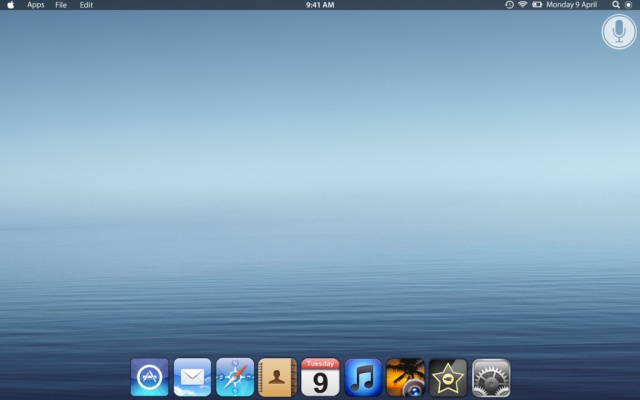The image size is (640, 400).
Task: Open the iPhoto palm tree icon
Action: 405,378
